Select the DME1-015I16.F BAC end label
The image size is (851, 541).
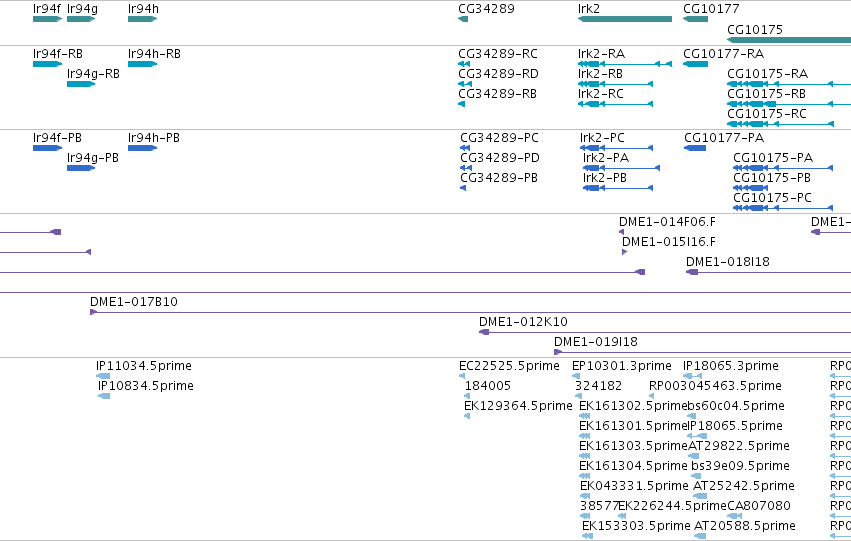click(669, 242)
